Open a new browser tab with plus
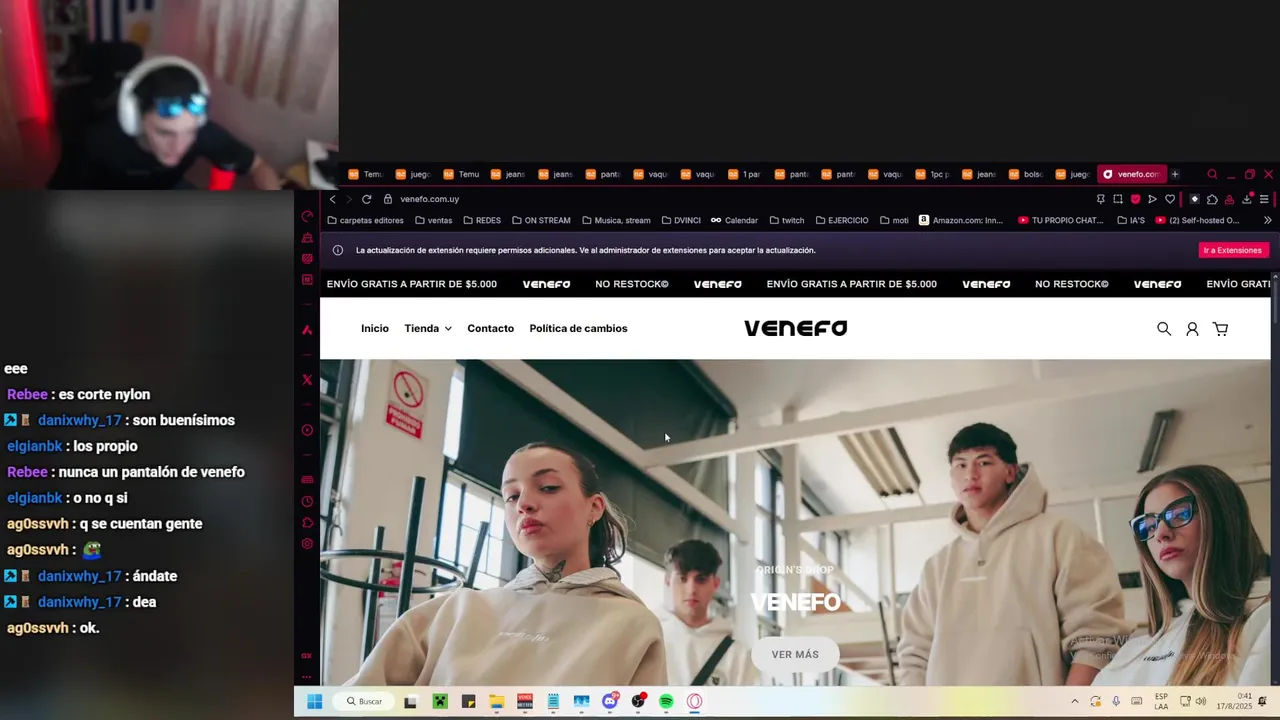This screenshot has width=1280, height=720. pos(1175,174)
